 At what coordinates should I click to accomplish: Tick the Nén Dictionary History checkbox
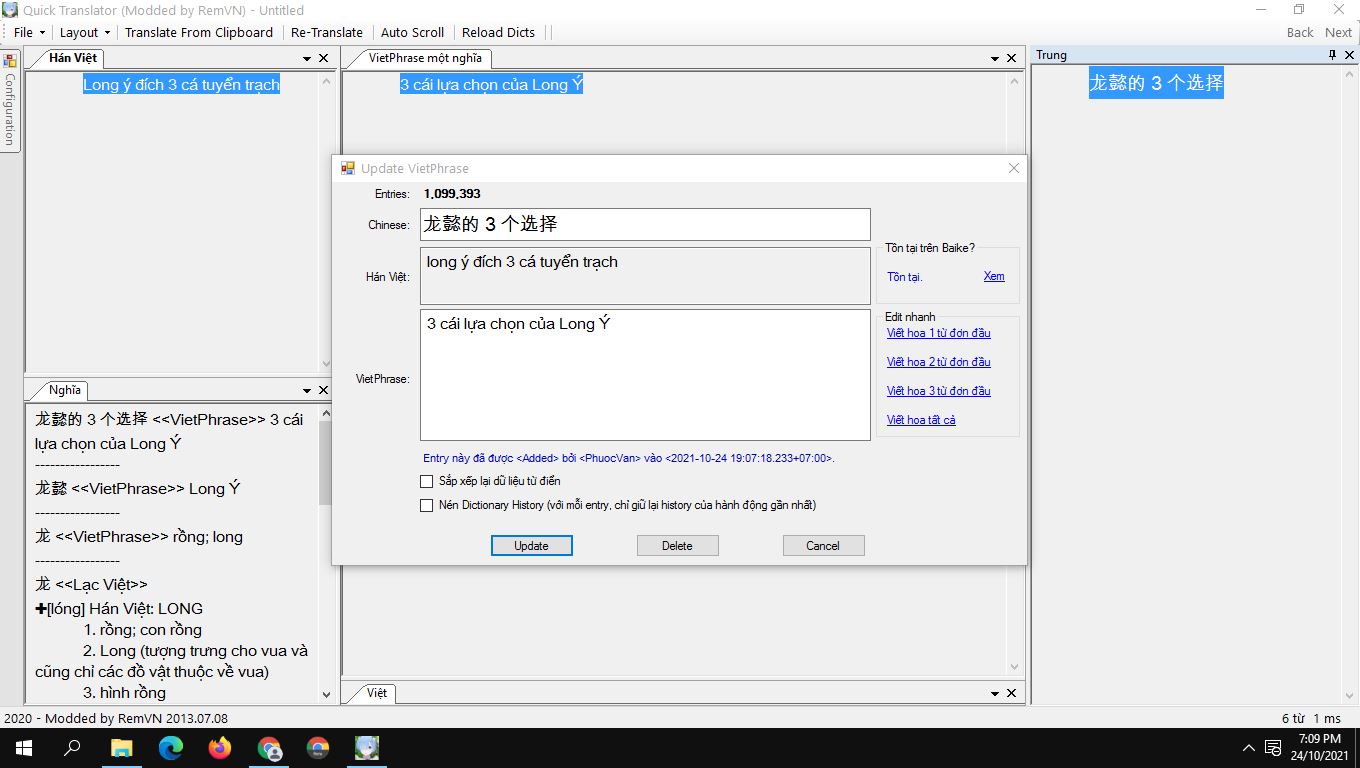427,506
